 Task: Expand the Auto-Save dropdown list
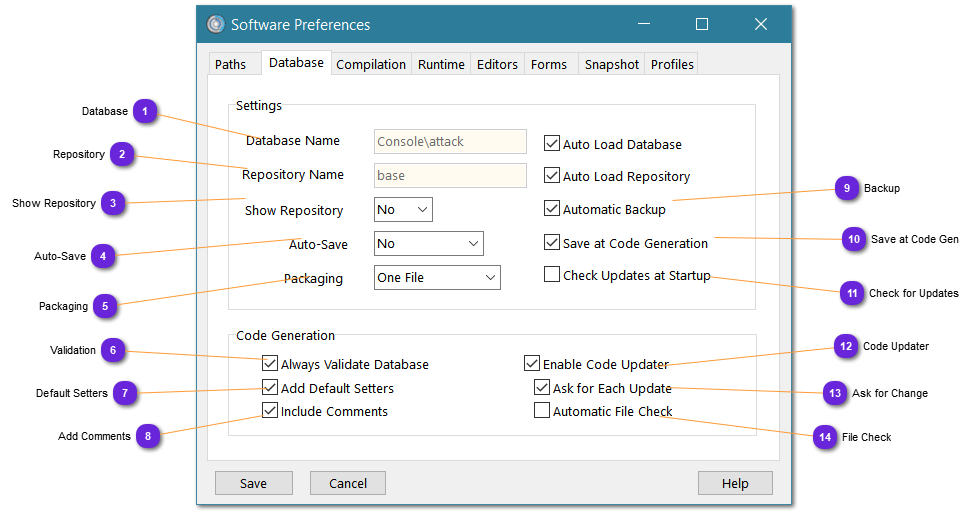428,244
